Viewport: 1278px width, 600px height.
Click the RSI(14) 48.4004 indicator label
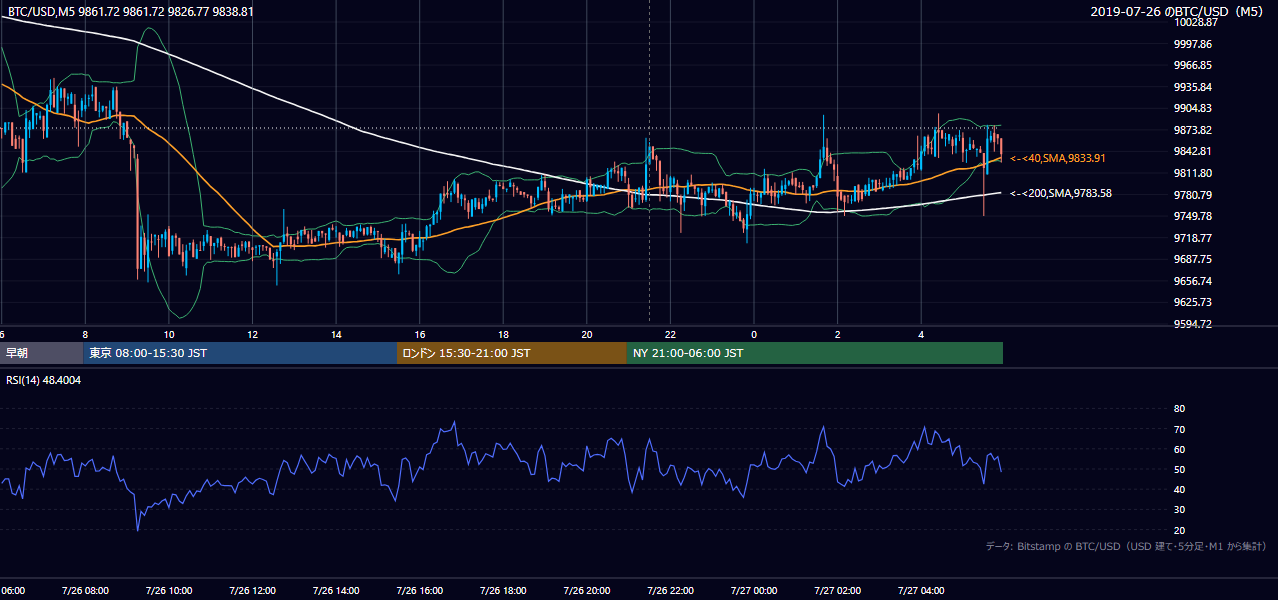44,380
